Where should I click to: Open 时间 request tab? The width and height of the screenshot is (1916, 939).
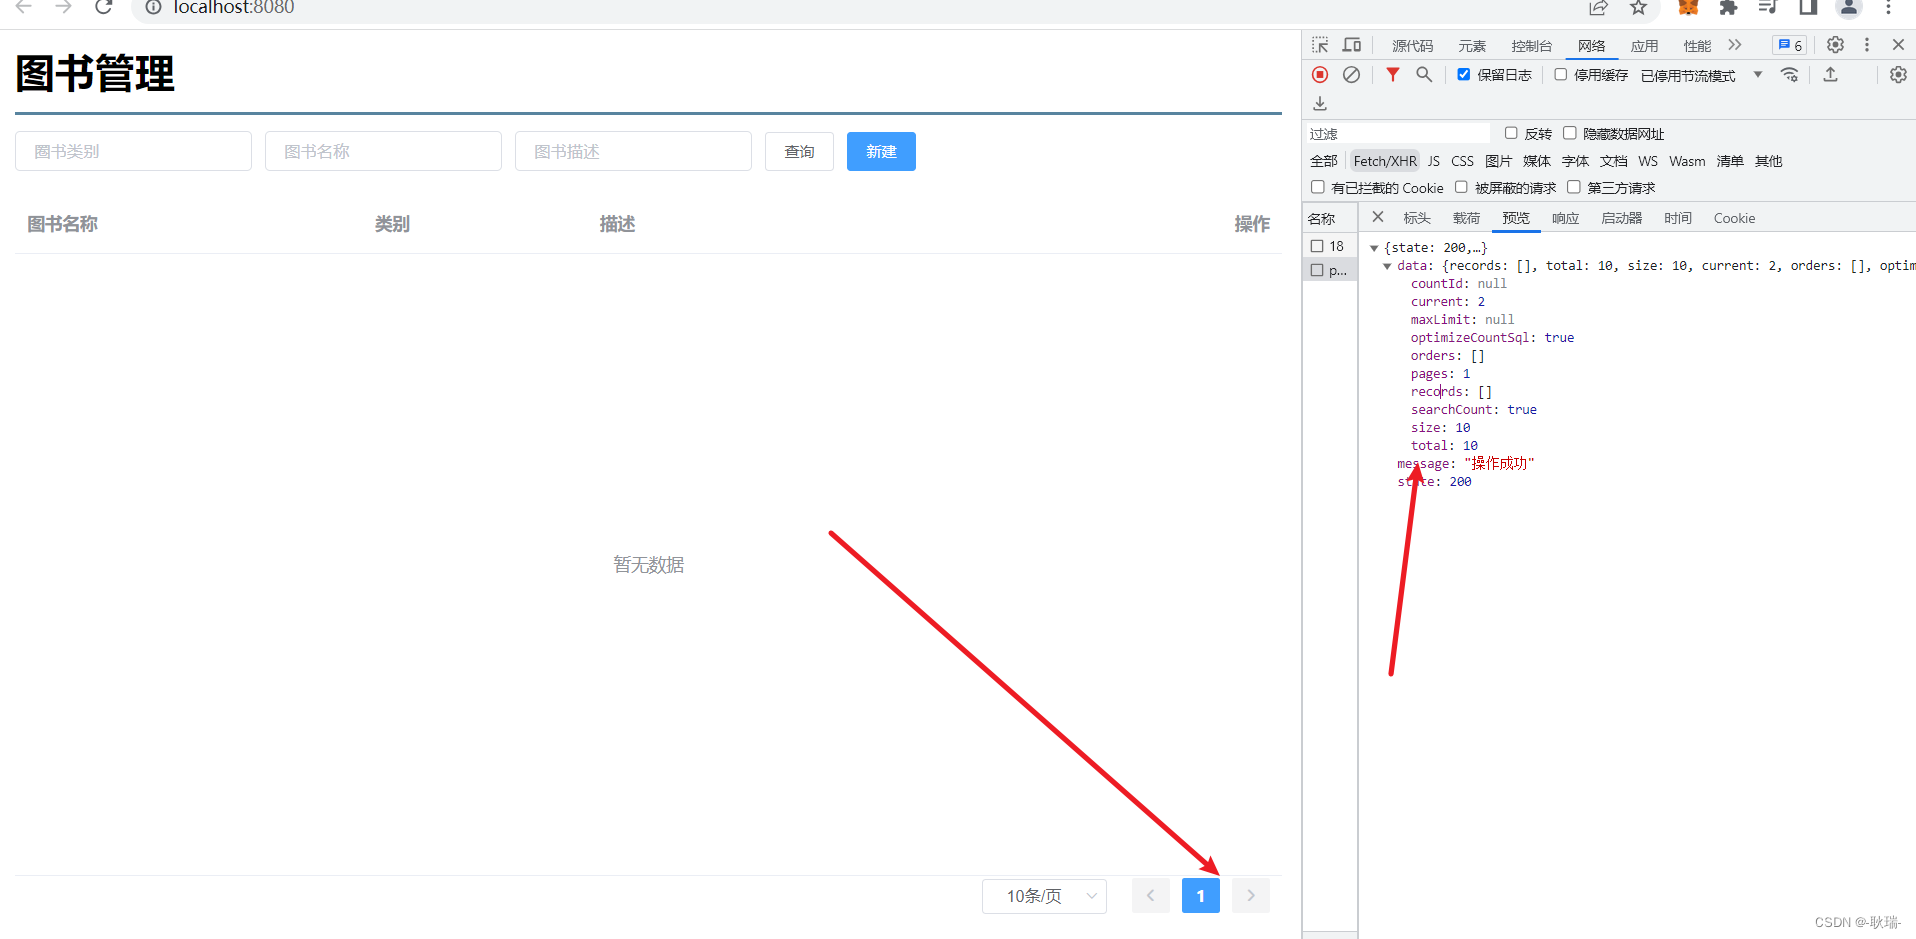[x=1678, y=218]
